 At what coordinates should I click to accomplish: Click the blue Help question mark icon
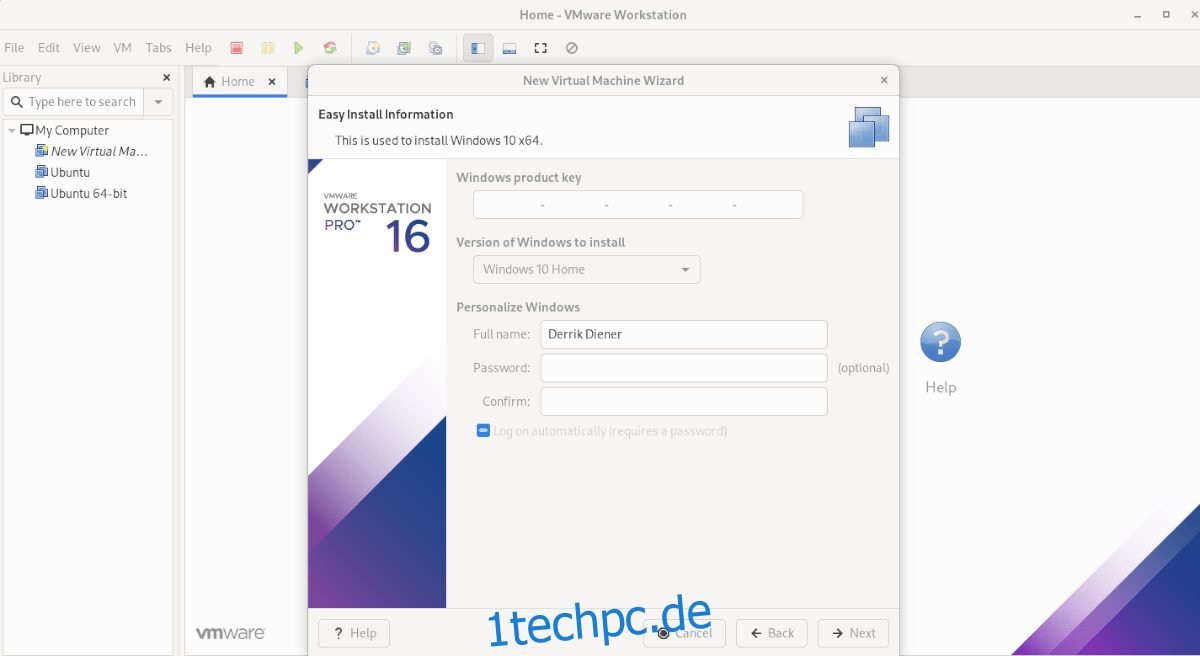[x=940, y=342]
